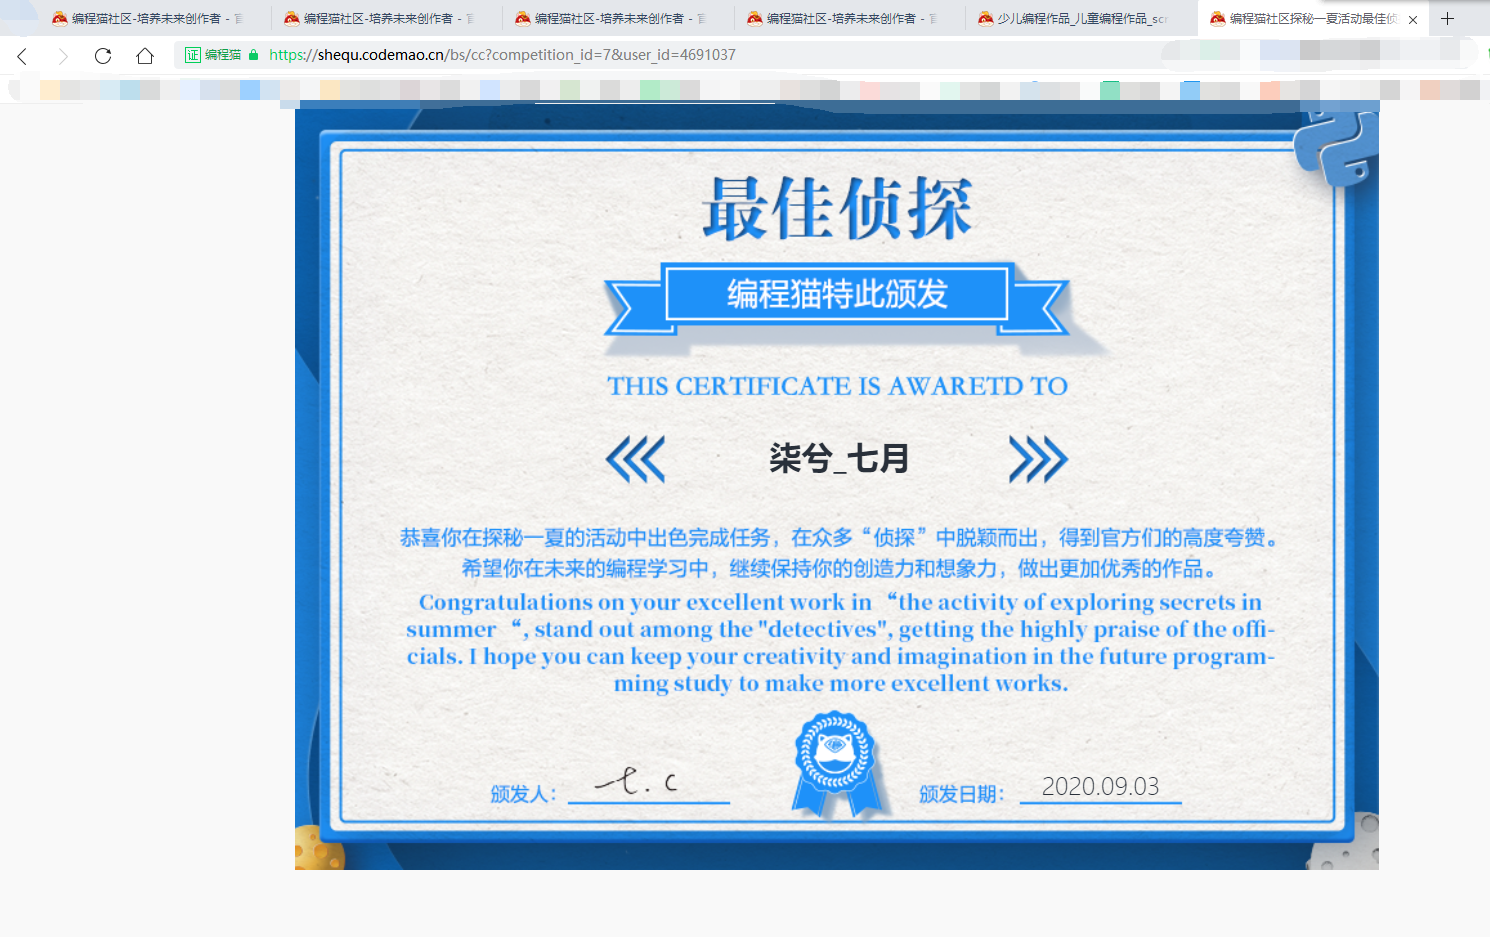Click the recipient name 柒兮_七月
Viewport: 1490px width, 937px height.
pyautogui.click(x=838, y=459)
